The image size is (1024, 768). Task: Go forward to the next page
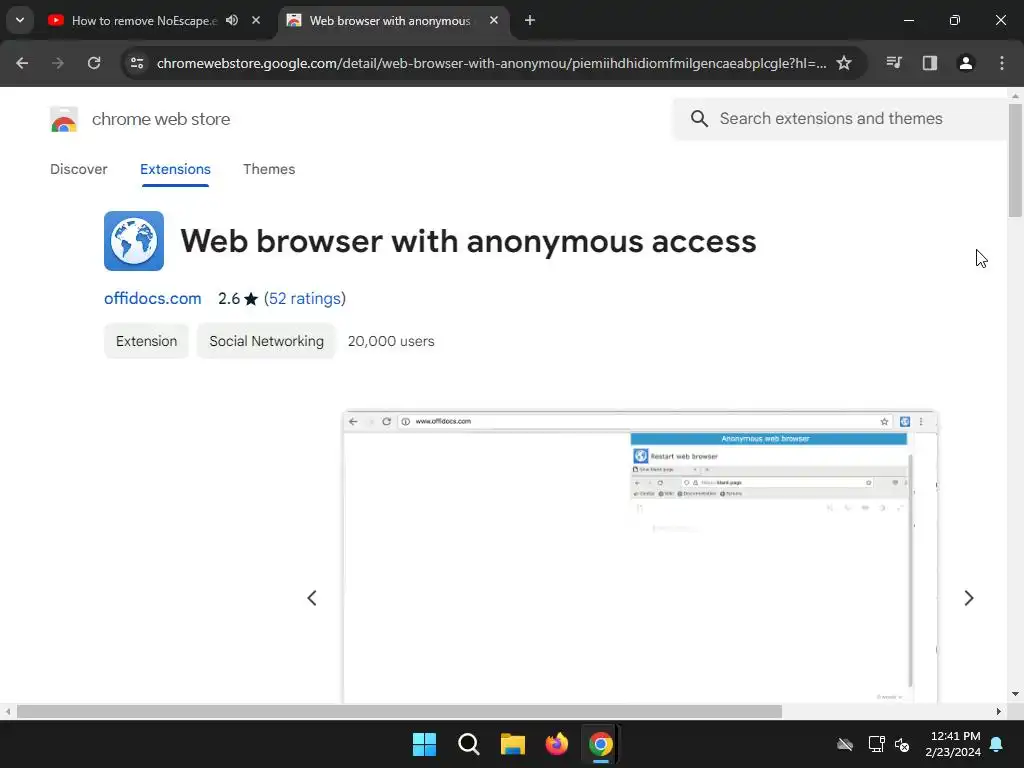[x=58, y=63]
